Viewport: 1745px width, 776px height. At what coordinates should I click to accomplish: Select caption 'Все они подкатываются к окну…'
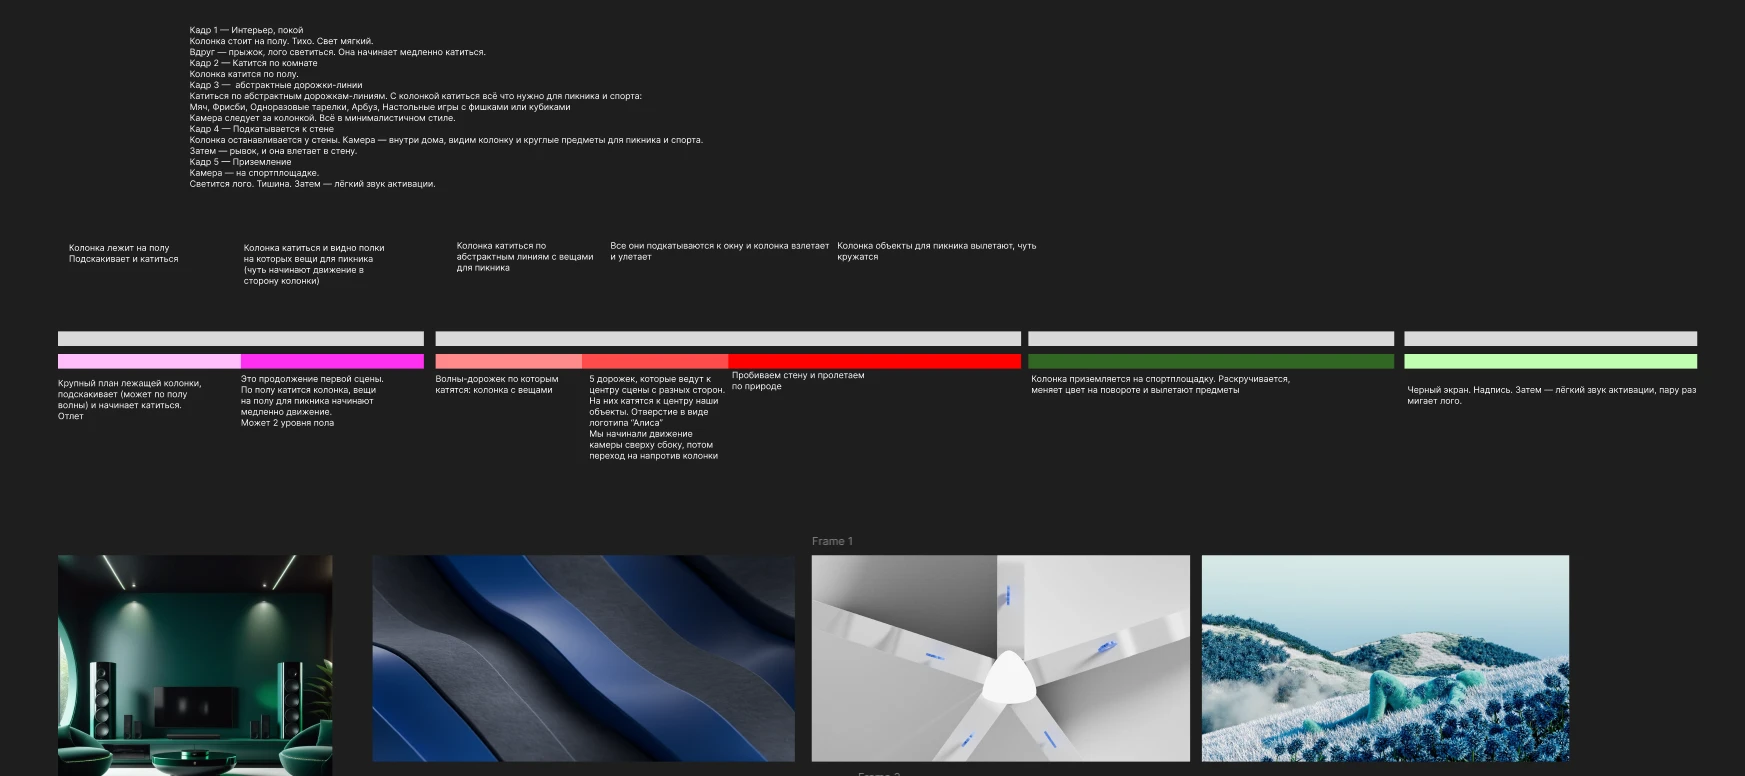(720, 251)
